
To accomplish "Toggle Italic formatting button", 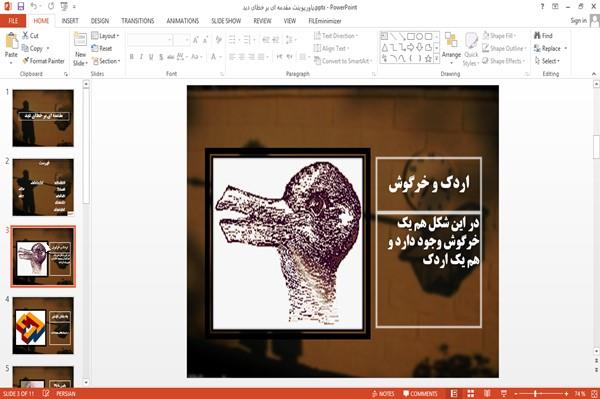I will (x=141, y=57).
